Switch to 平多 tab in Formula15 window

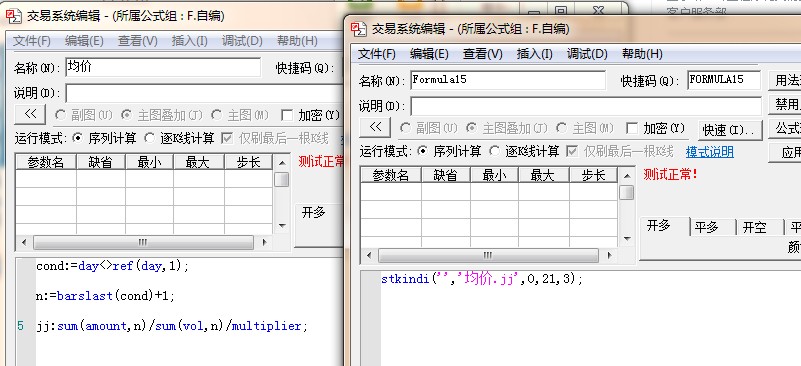pyautogui.click(x=712, y=227)
